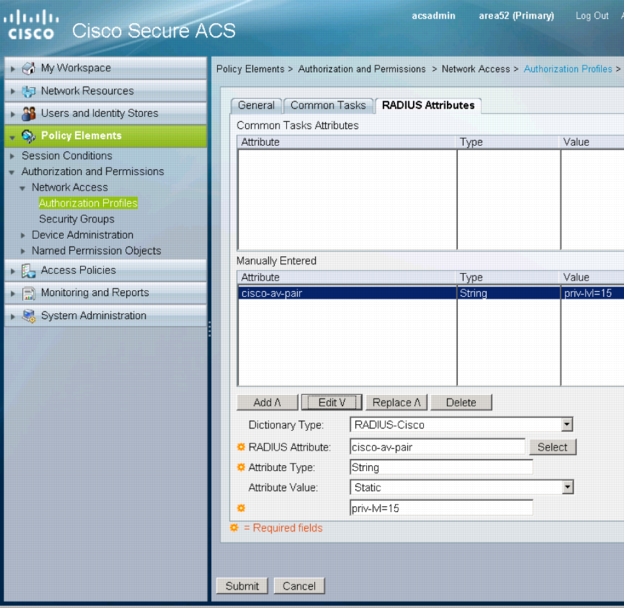The width and height of the screenshot is (626, 609).
Task: Click the Policy Elements icon
Action: 29,136
